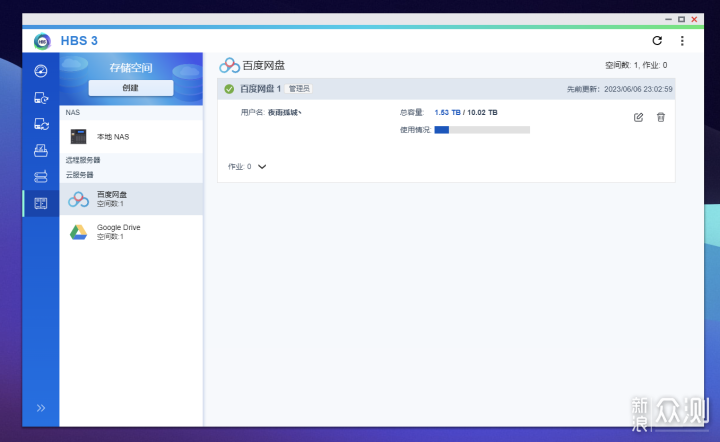Edit the 百度网盘 1 storage space
This screenshot has height=442, width=720.
click(x=638, y=117)
